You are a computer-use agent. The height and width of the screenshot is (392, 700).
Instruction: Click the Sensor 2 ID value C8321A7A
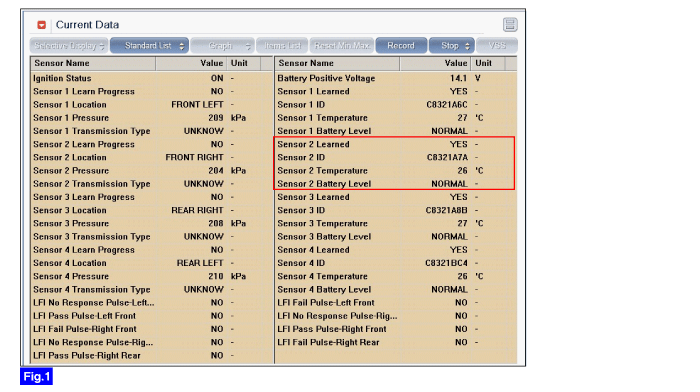point(447,158)
